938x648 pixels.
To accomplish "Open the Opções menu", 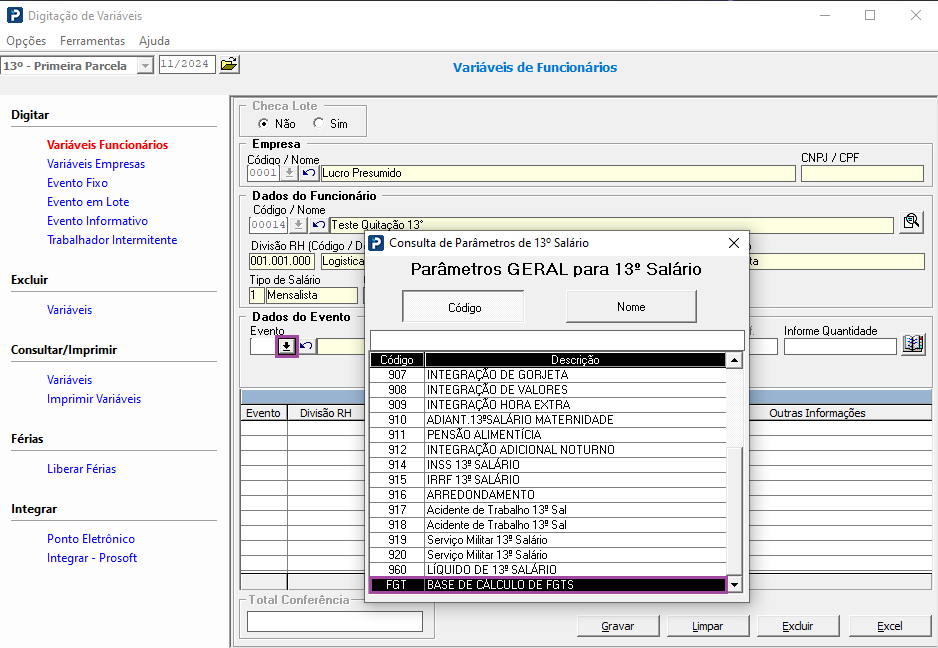I will click(x=26, y=41).
